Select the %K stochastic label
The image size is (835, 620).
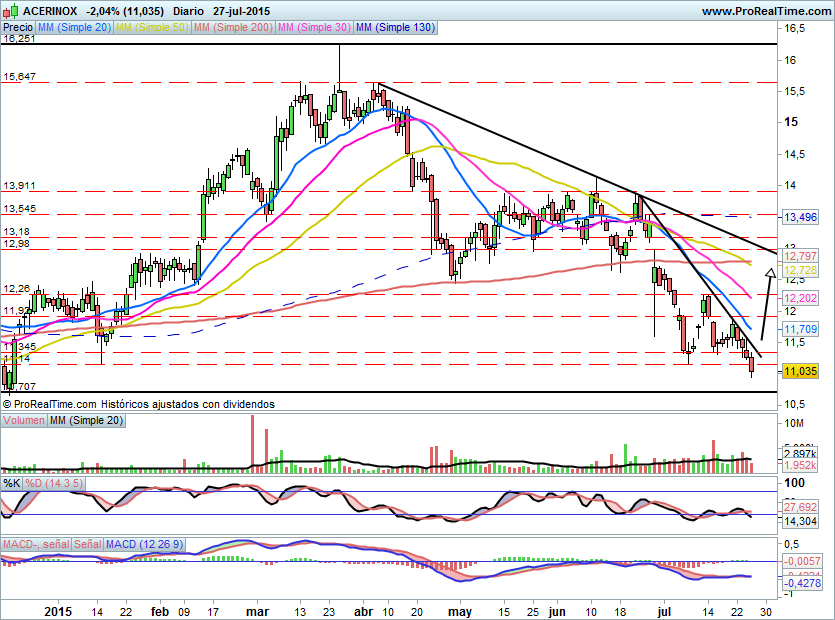(12, 483)
